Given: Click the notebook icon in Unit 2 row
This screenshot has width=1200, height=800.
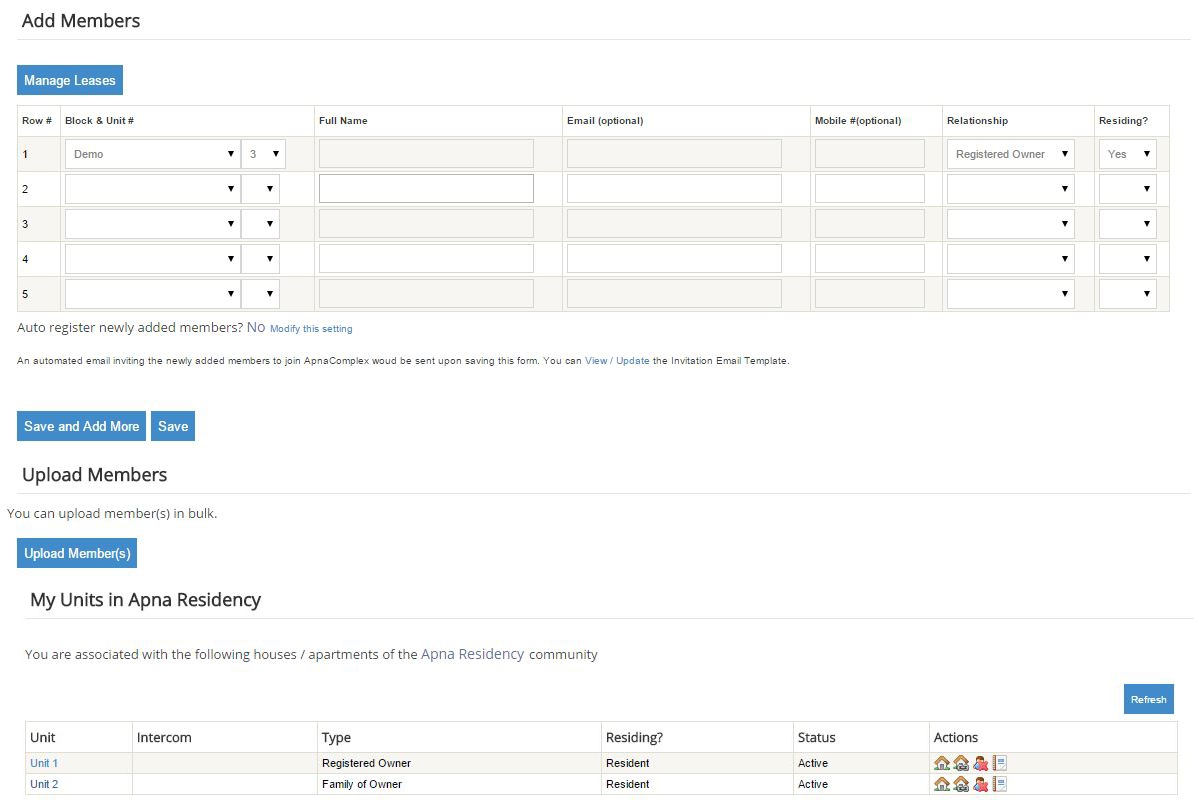Looking at the screenshot, I should (1000, 784).
